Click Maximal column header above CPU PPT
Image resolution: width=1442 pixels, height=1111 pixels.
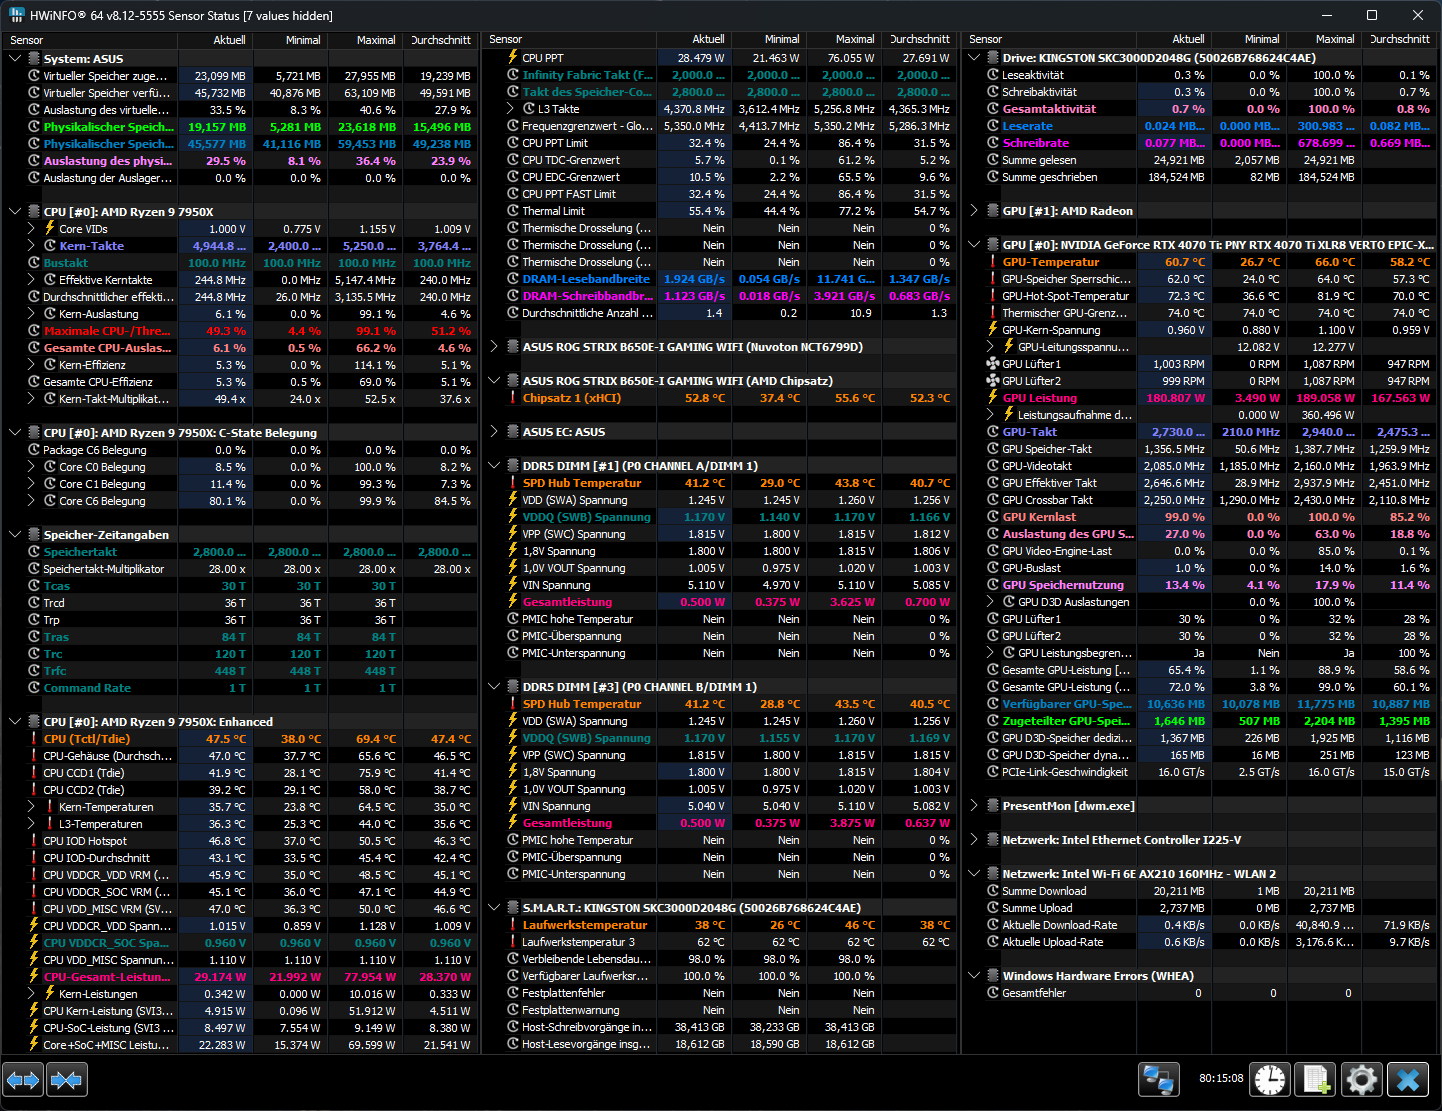pos(843,39)
